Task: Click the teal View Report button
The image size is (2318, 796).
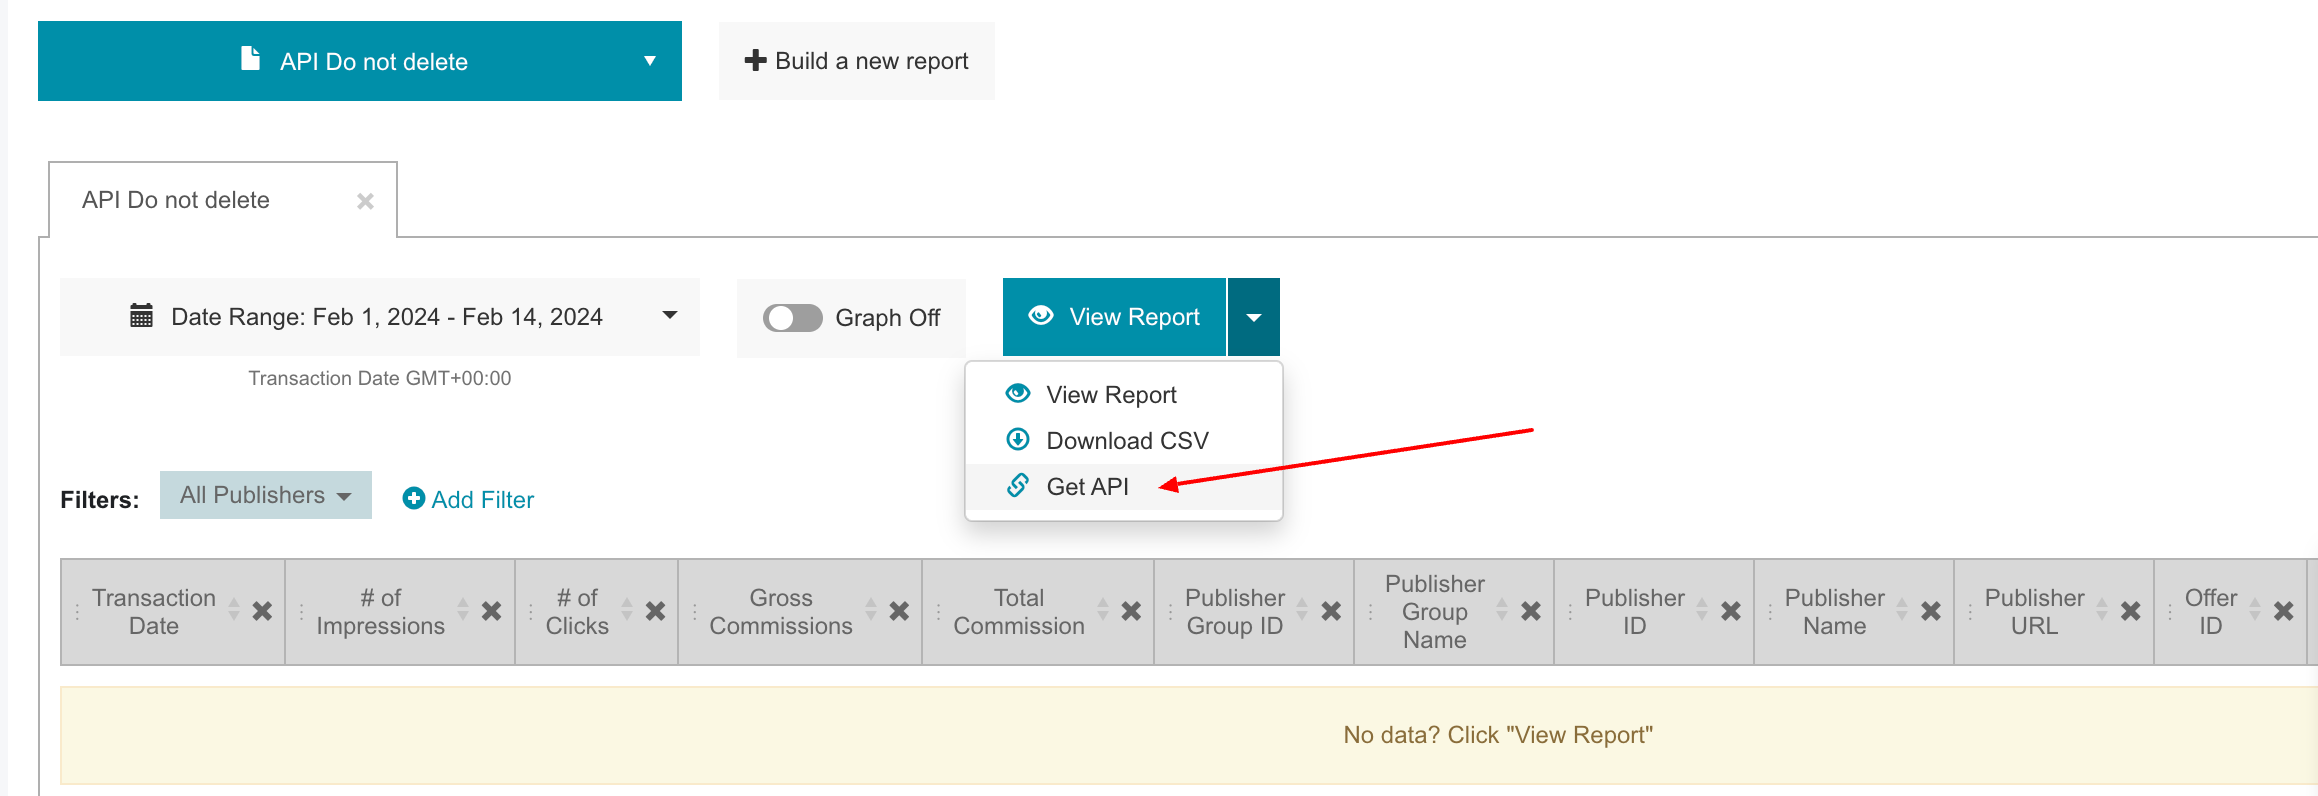Action: 1114,317
